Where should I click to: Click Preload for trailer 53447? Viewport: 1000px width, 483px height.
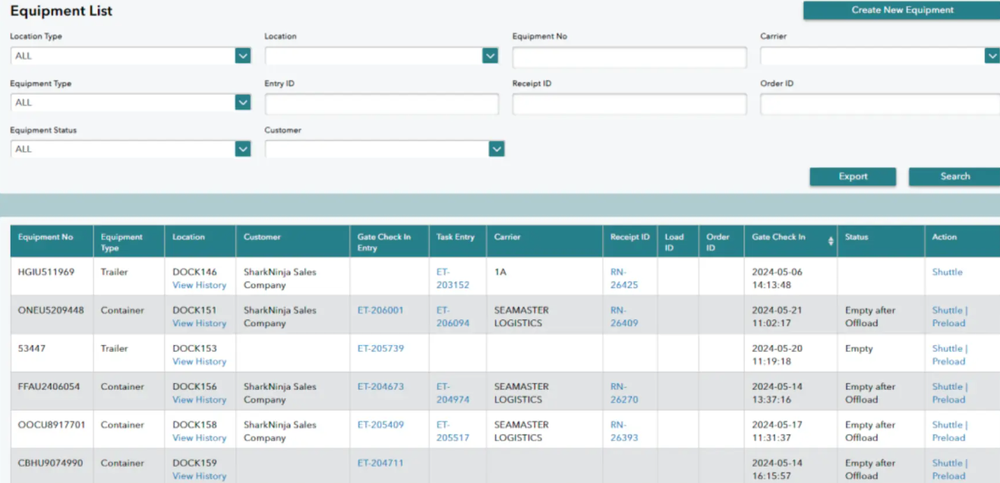pyautogui.click(x=948, y=362)
